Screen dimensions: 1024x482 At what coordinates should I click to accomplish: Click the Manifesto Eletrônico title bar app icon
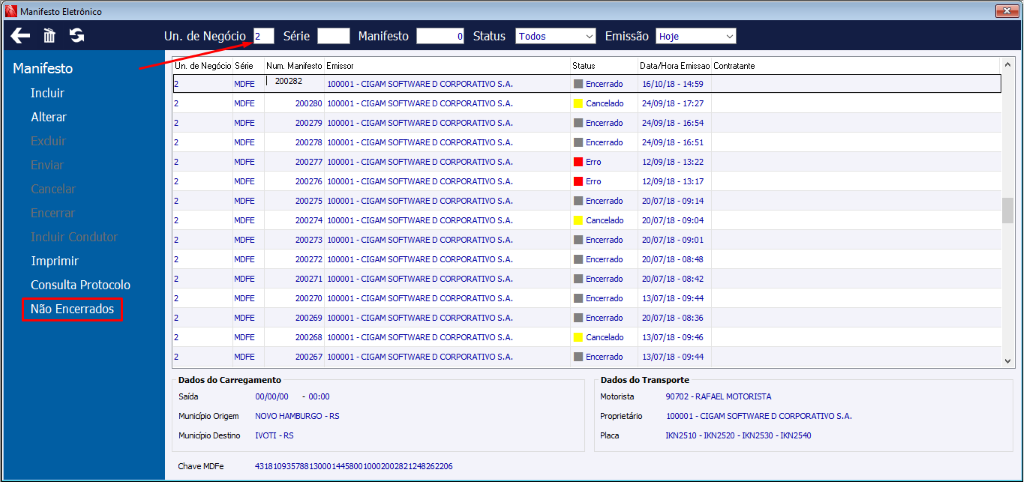[10, 12]
